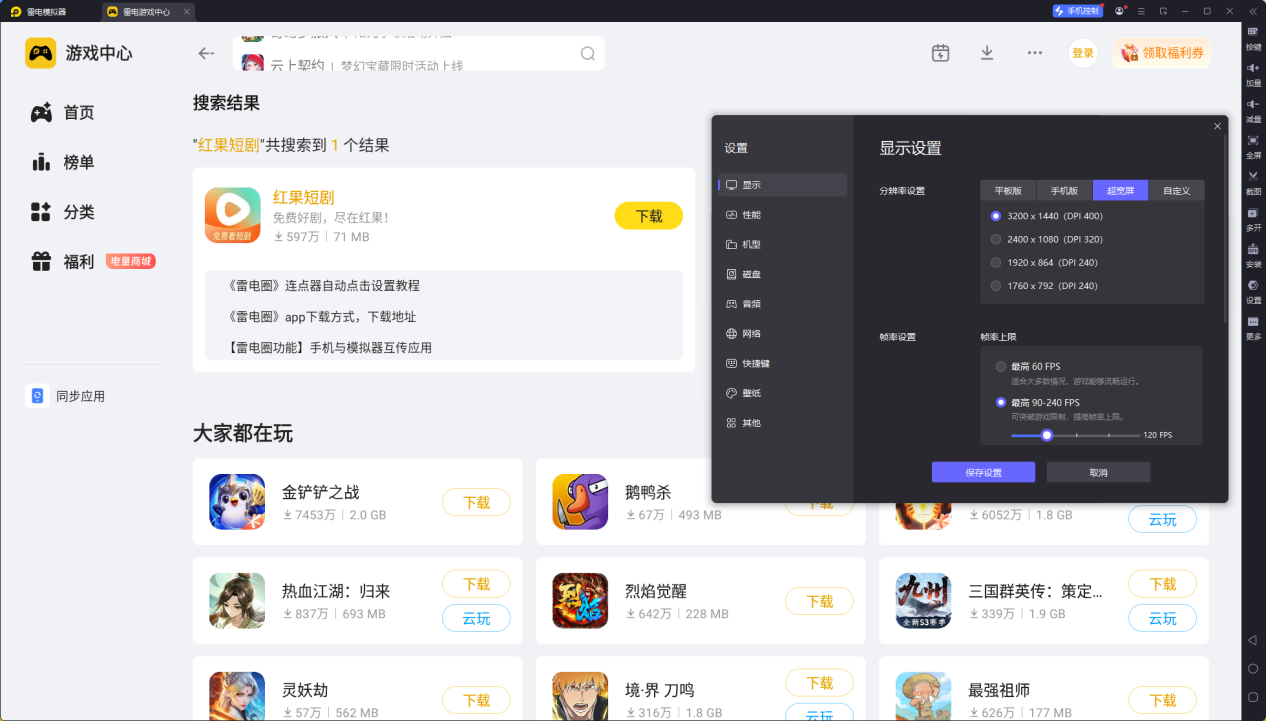Click the 领取福利券 coupon button
This screenshot has height=721, width=1266.
1162,53
